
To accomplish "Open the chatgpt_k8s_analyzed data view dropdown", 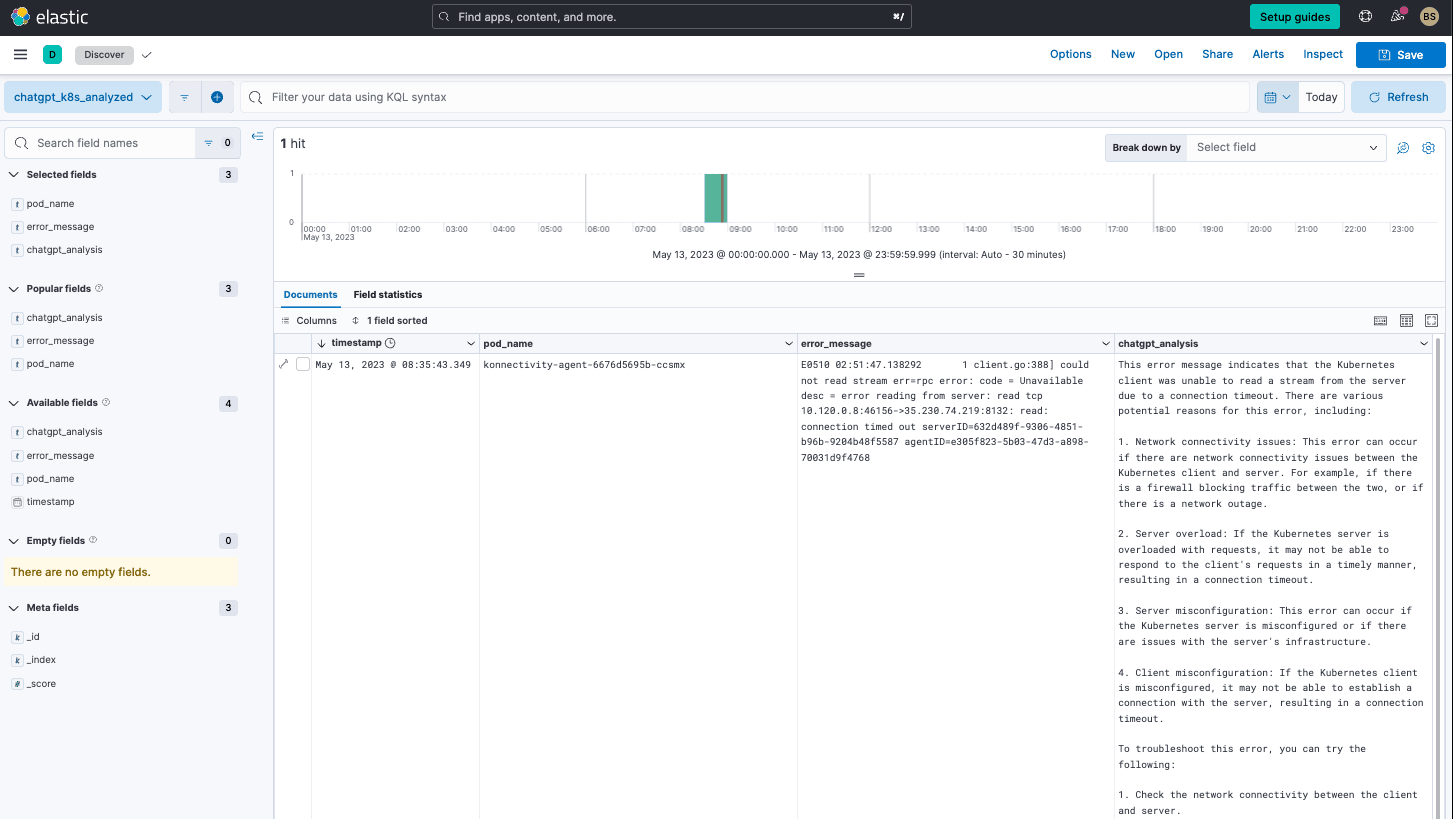I will click(82, 97).
